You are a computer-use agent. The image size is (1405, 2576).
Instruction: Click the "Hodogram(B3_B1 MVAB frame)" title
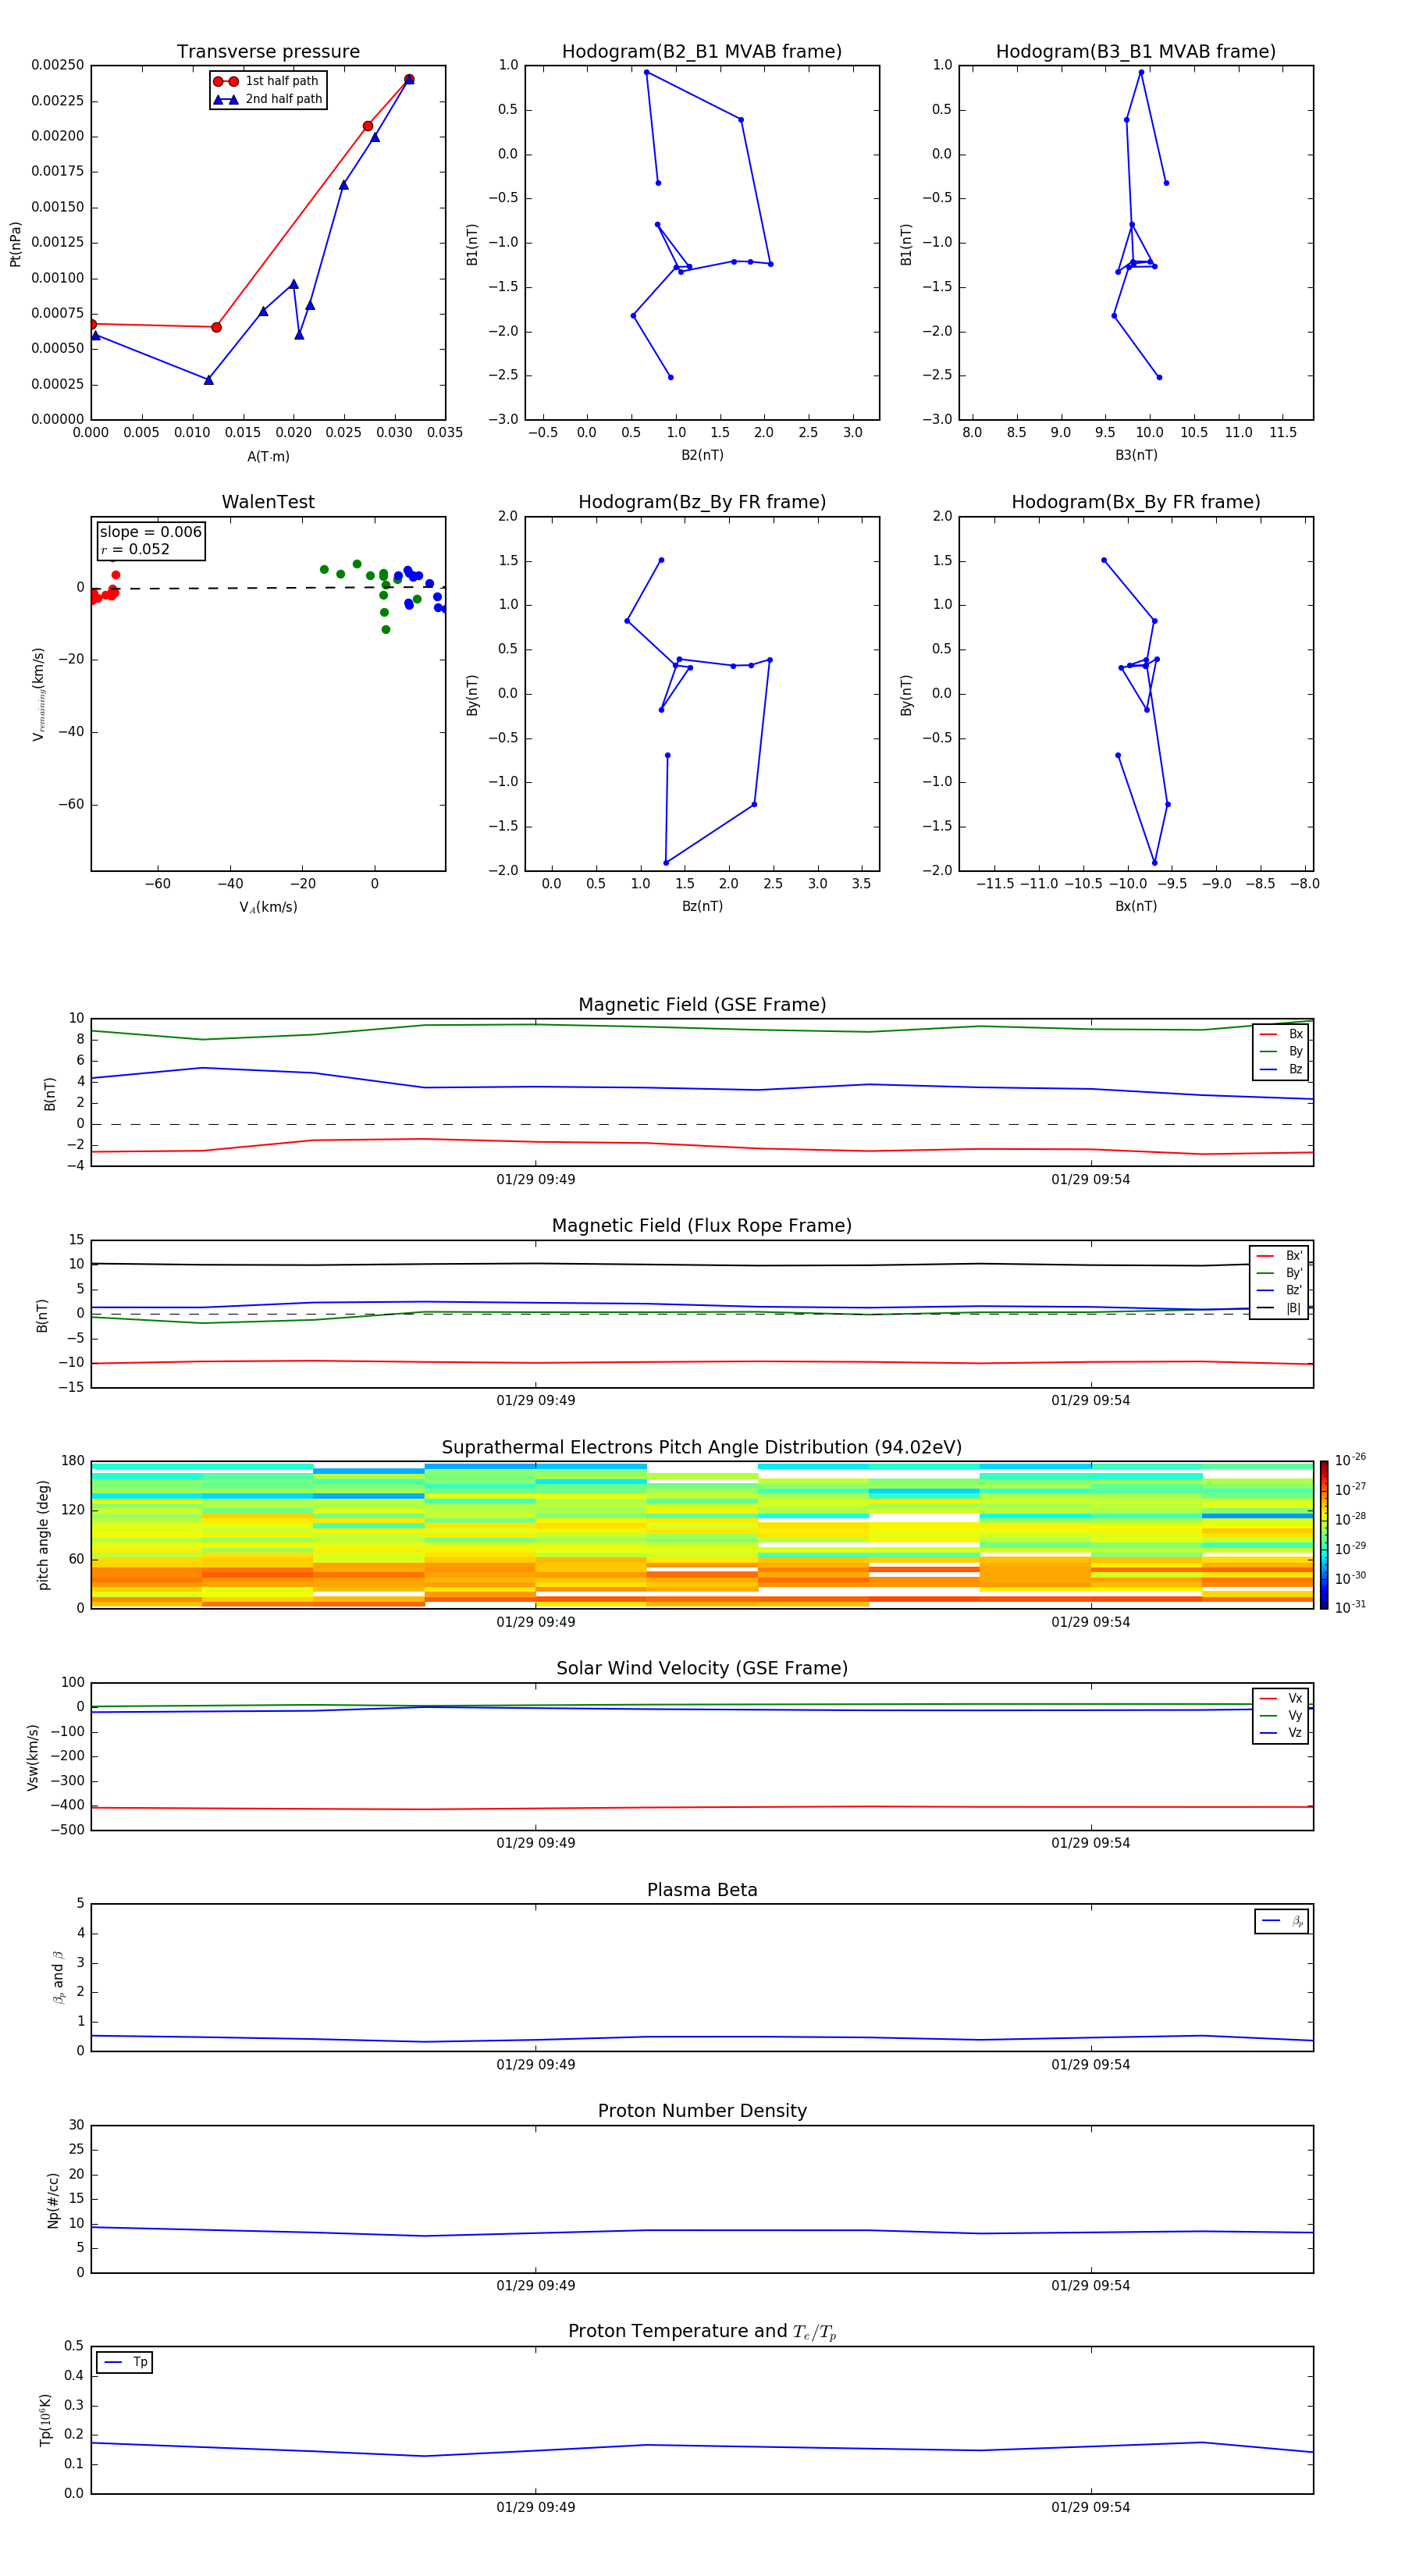point(1136,52)
